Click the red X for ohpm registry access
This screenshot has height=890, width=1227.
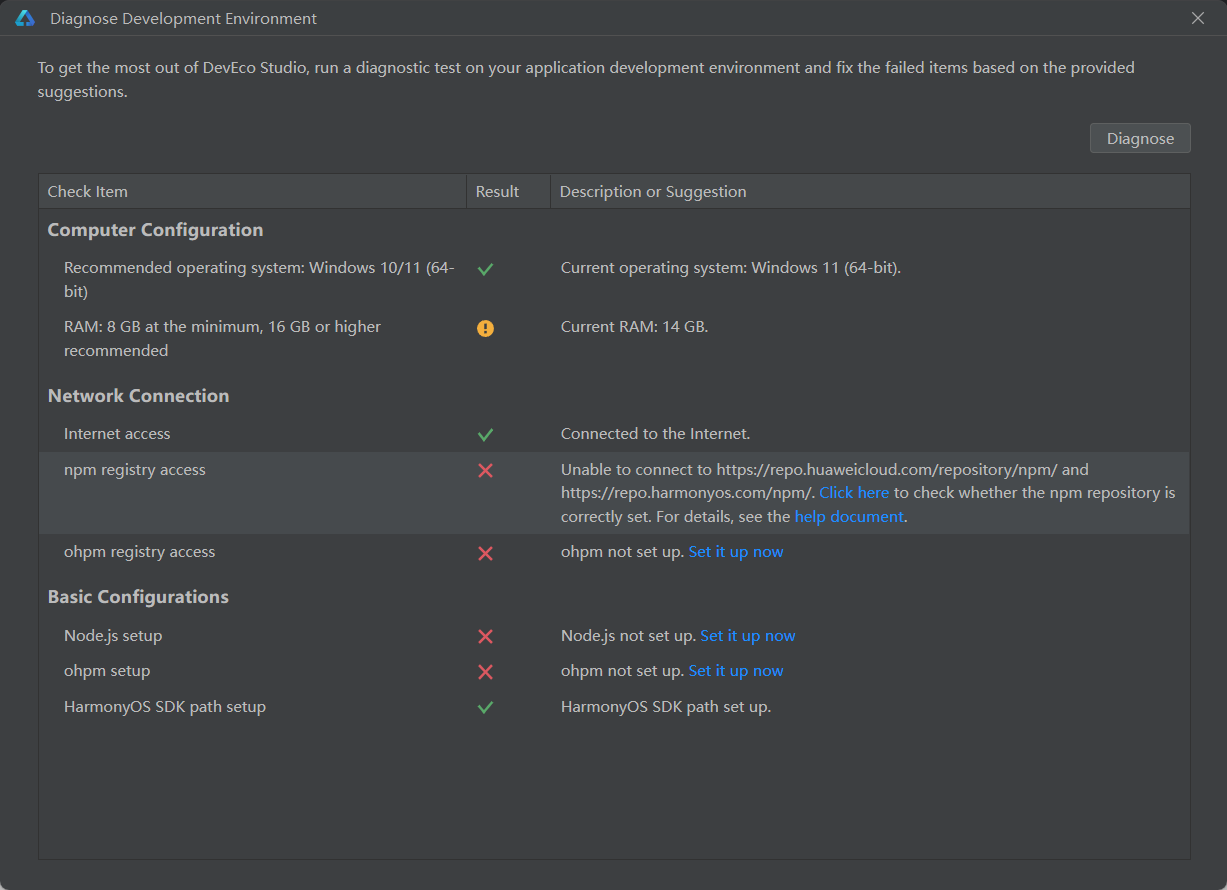tap(485, 553)
